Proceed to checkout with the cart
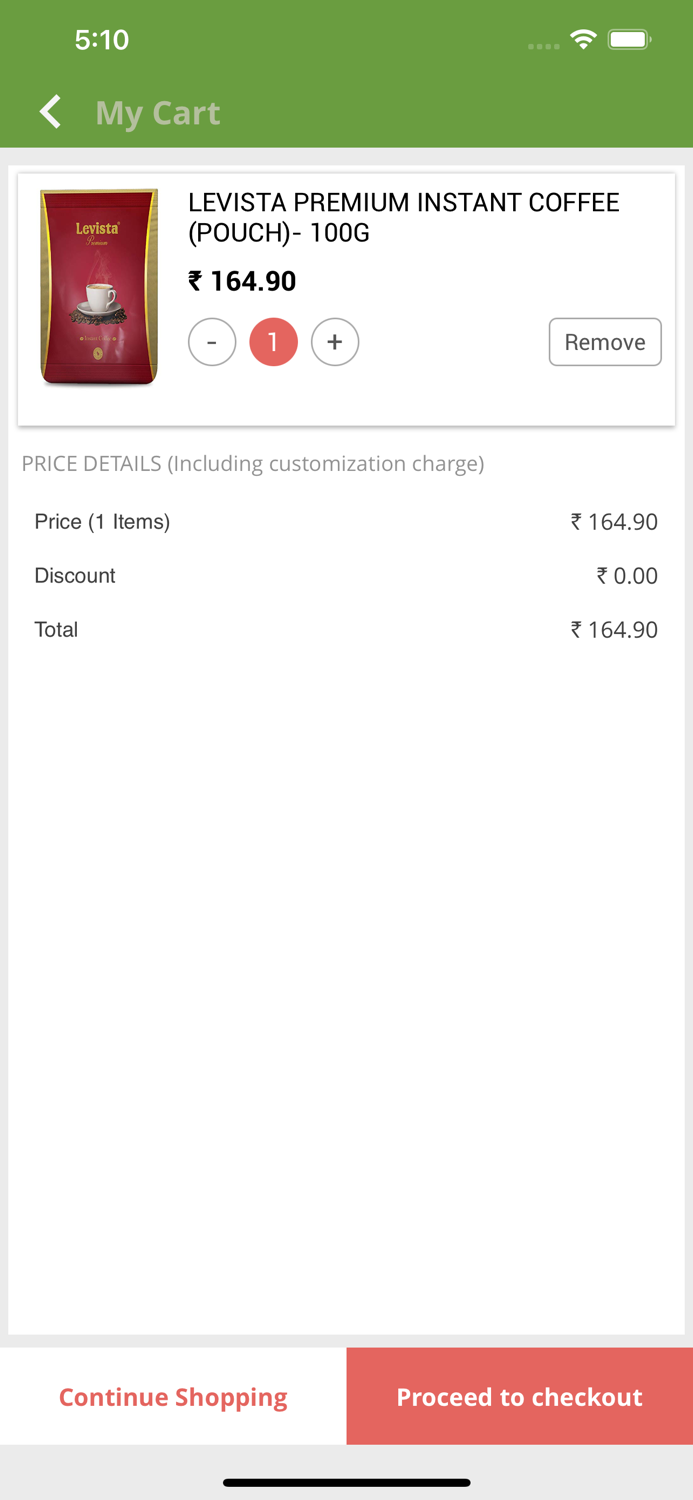This screenshot has width=693, height=1500. [519, 1396]
